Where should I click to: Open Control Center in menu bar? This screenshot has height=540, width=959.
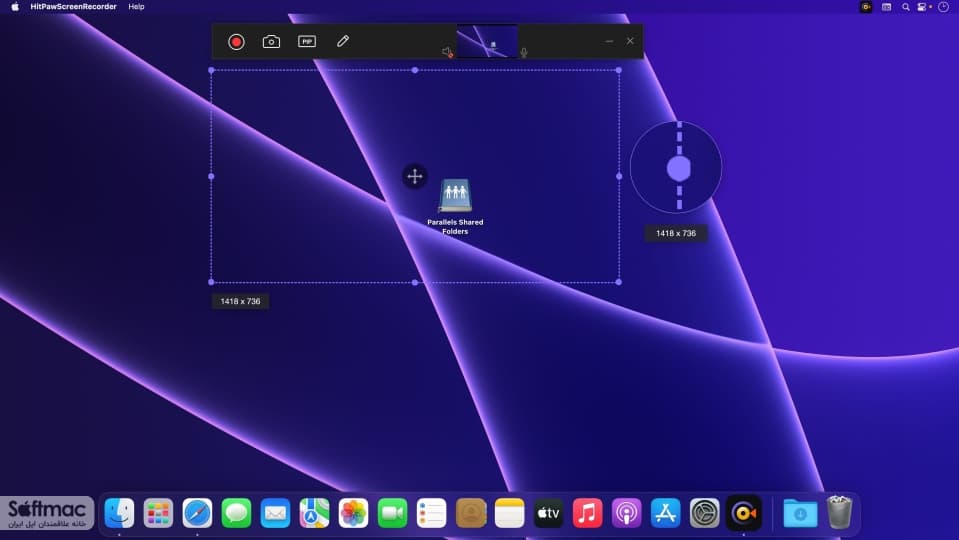click(924, 7)
